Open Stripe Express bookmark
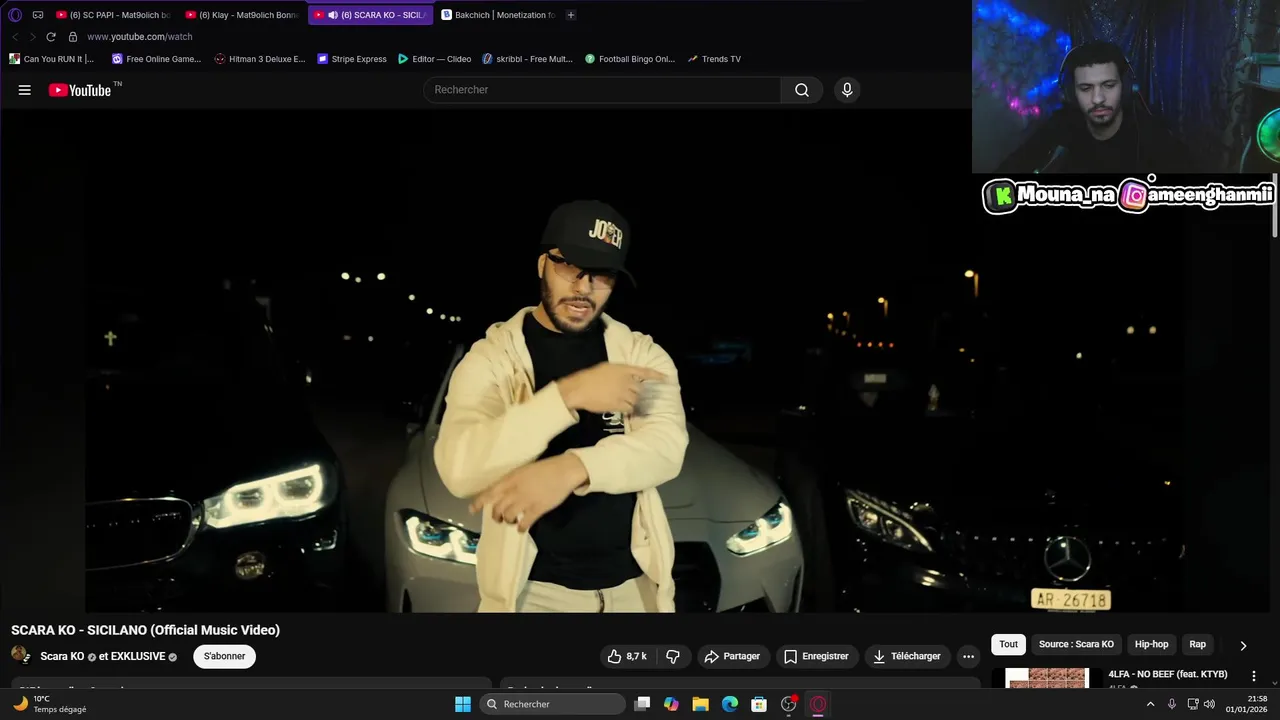 352,59
